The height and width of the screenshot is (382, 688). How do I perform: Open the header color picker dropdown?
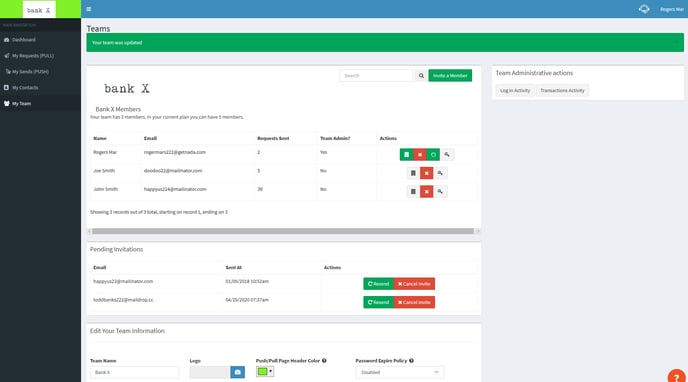point(265,371)
